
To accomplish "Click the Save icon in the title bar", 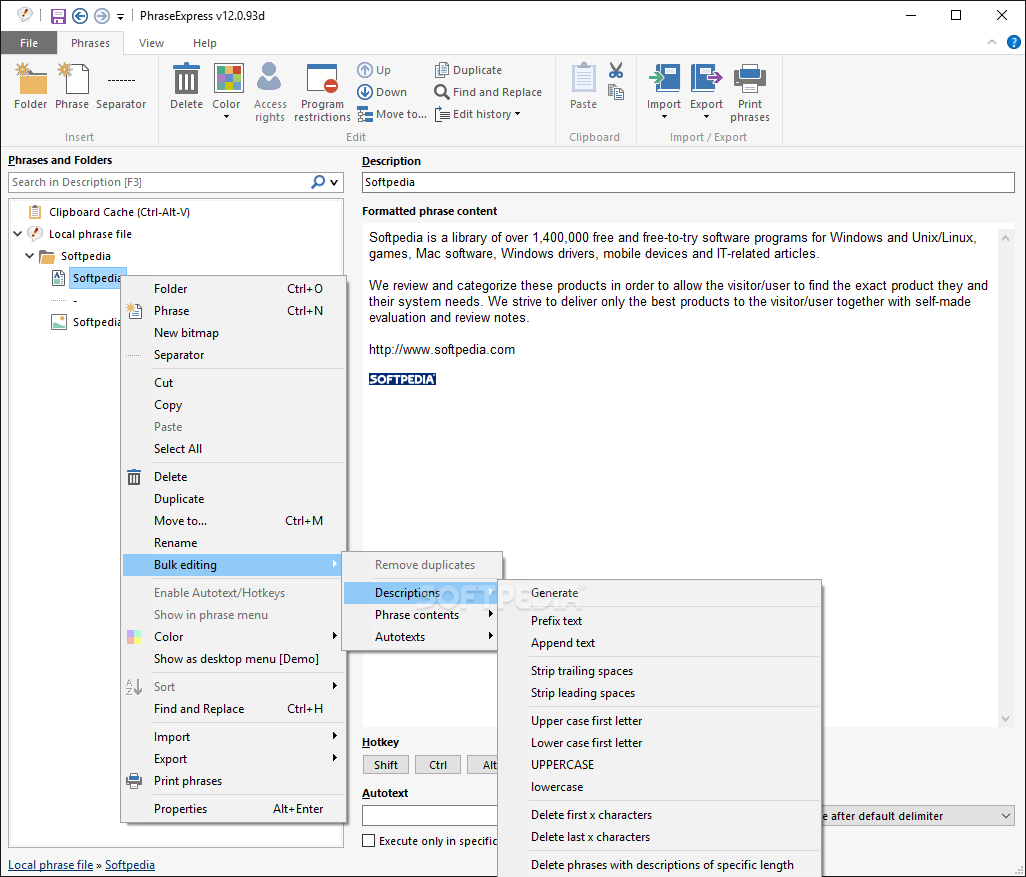I will (x=58, y=16).
